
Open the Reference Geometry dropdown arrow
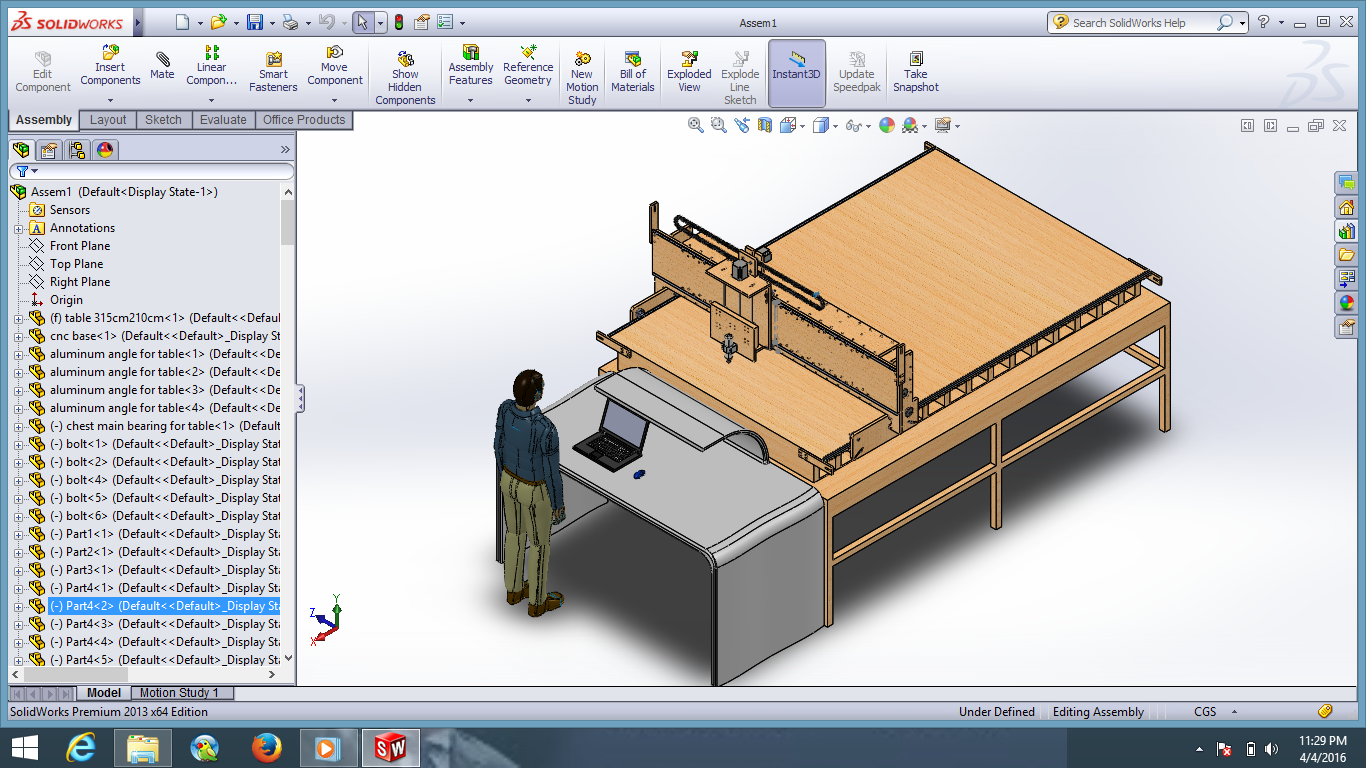(528, 100)
